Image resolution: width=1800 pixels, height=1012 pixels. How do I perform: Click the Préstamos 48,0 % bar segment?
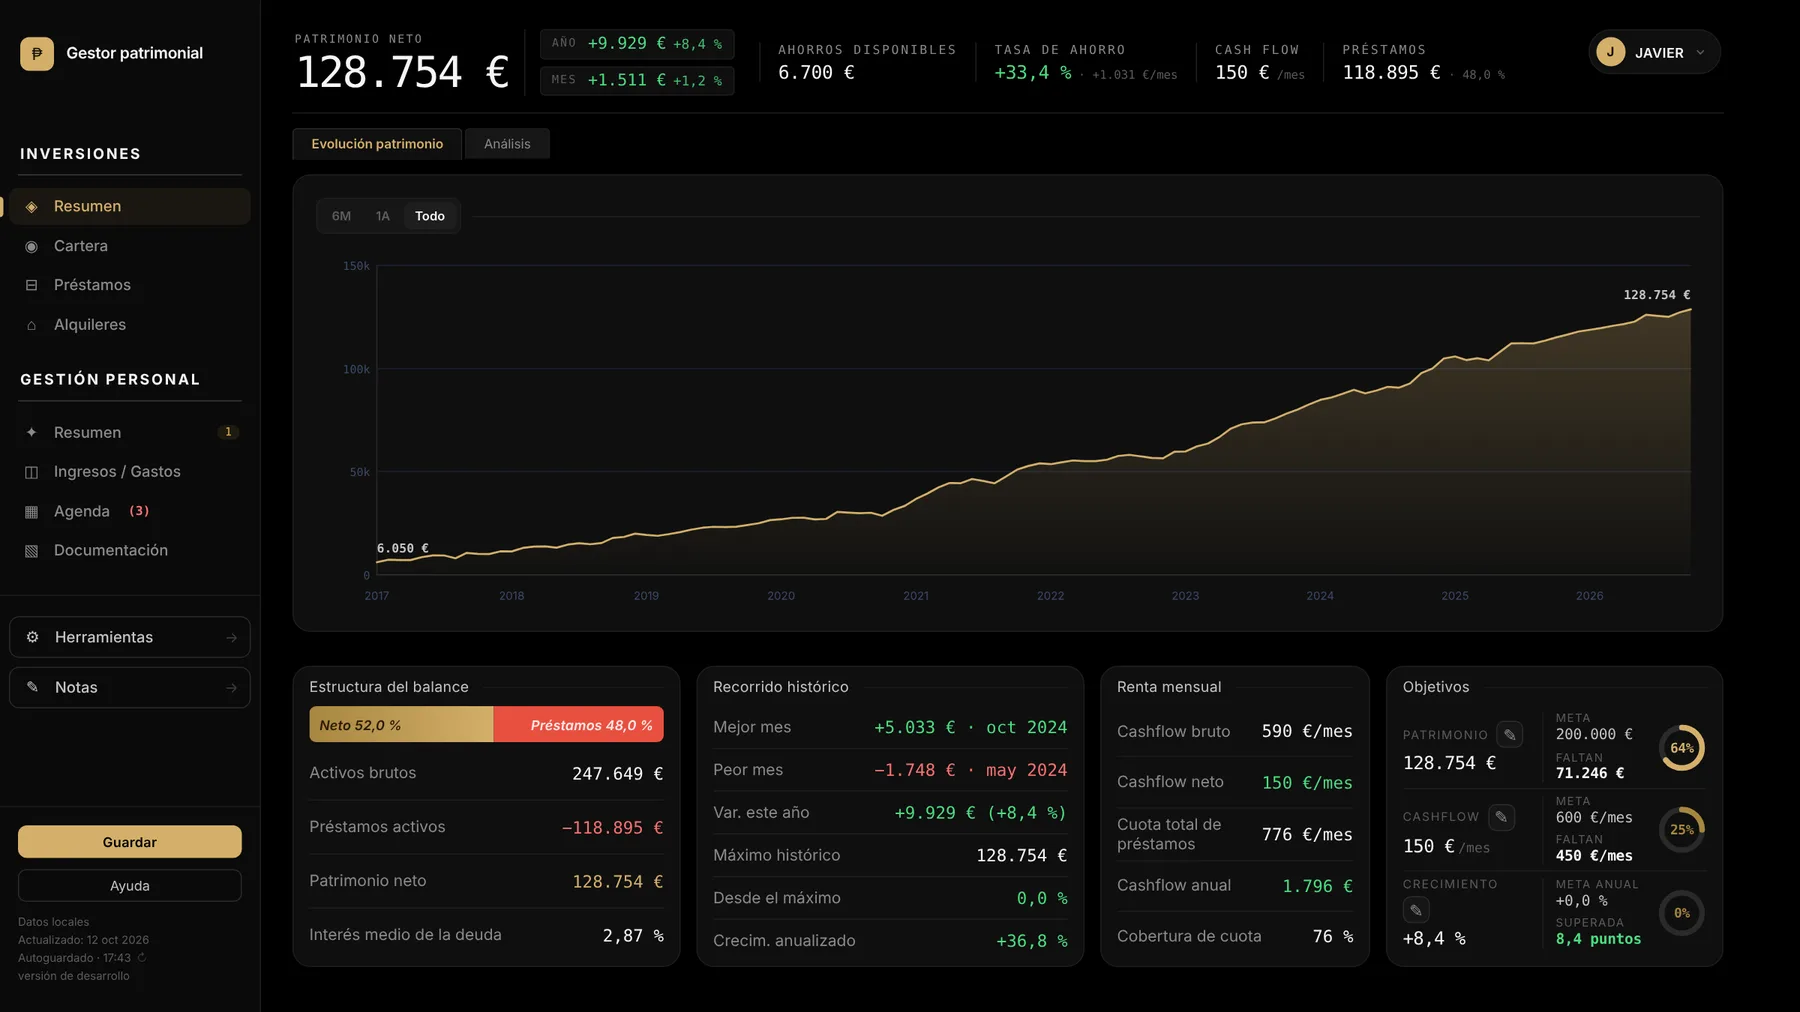[578, 725]
